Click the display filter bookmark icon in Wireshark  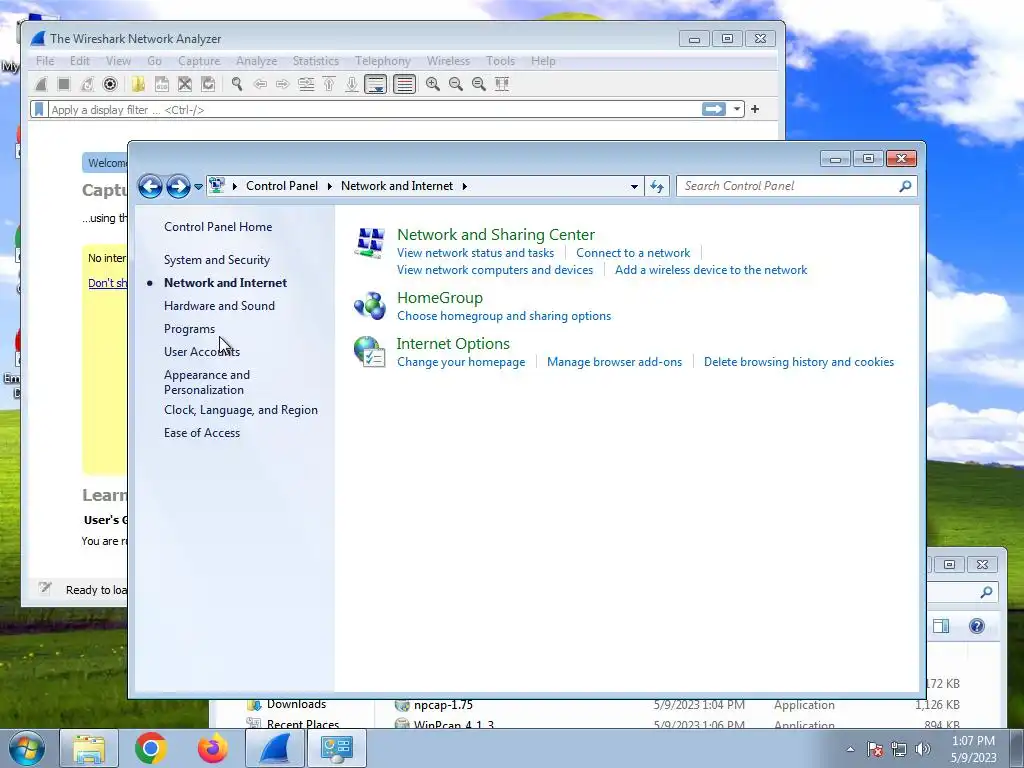click(x=39, y=109)
